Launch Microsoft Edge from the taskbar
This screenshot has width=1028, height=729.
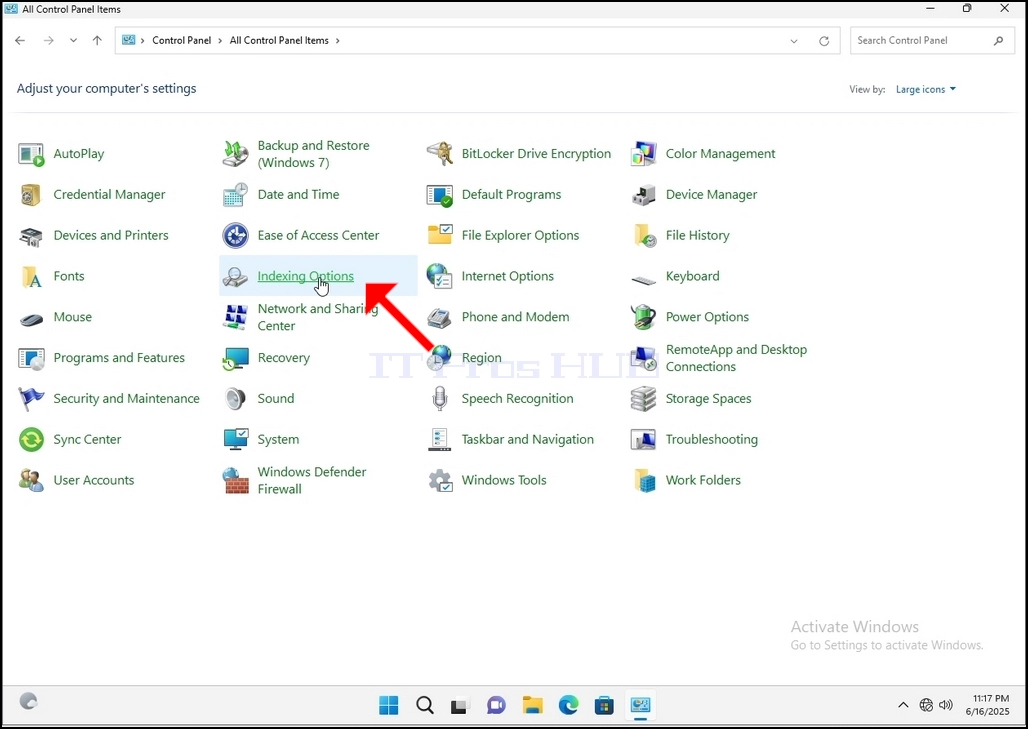coord(568,705)
